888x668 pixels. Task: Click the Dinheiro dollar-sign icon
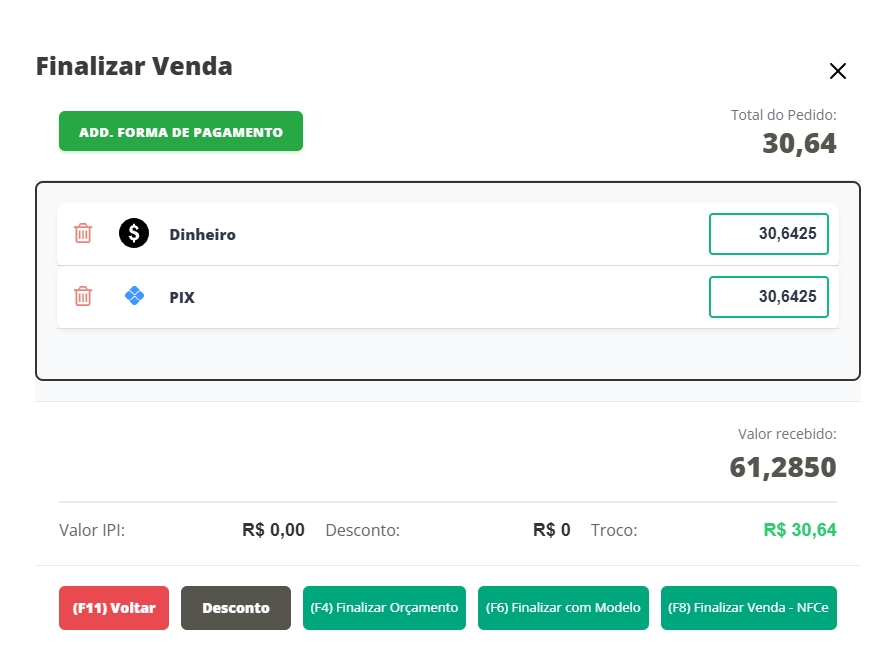point(134,234)
